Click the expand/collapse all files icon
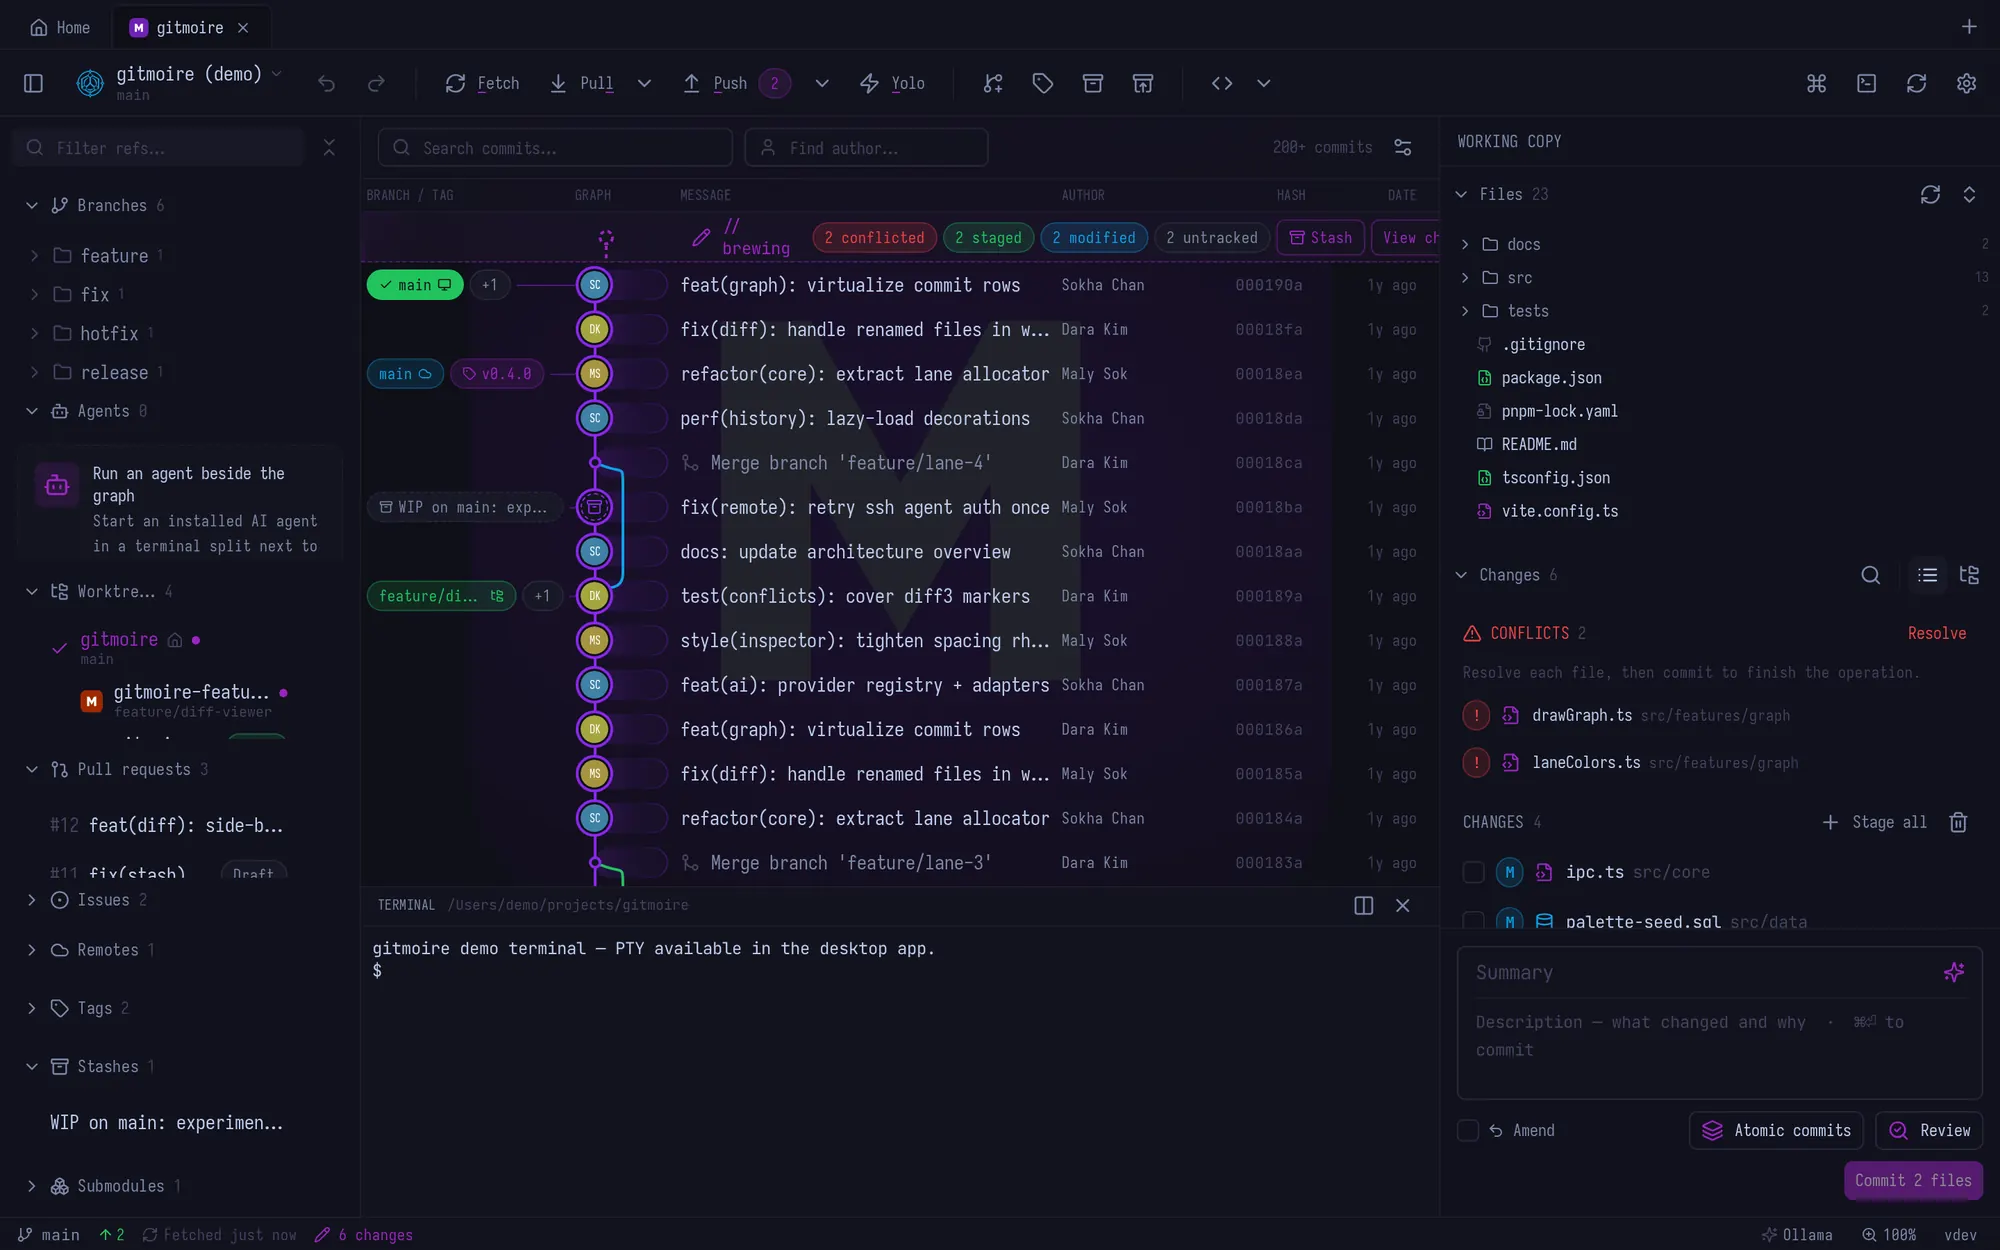This screenshot has height=1250, width=2000. pos(1969,194)
